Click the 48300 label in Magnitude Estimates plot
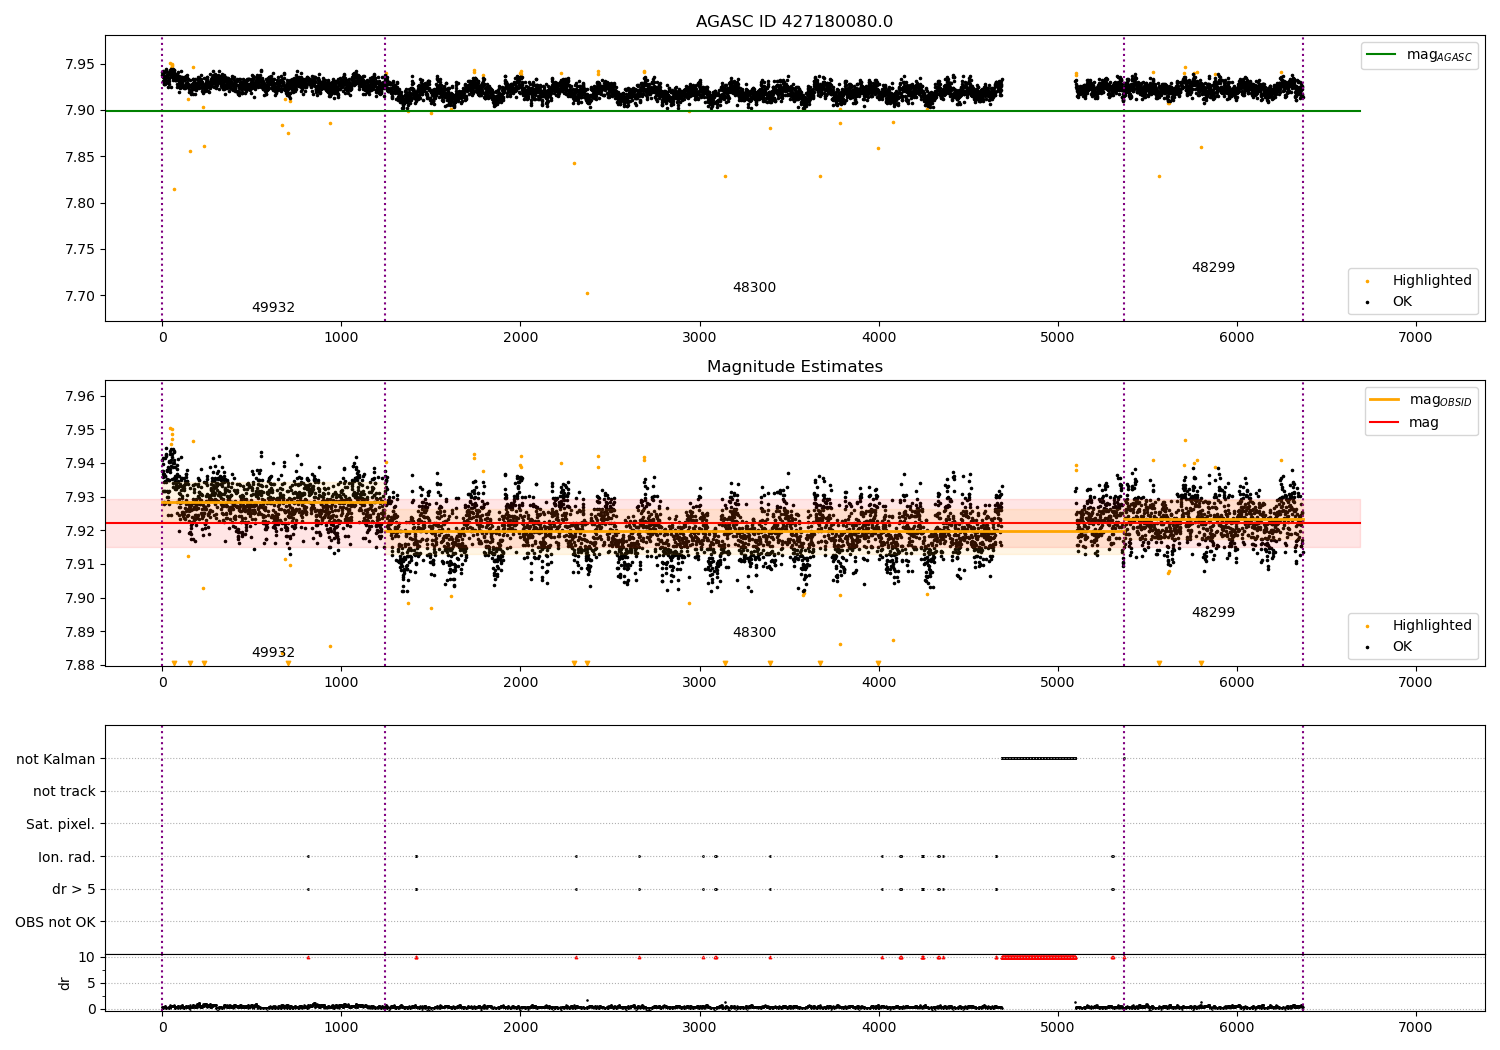The width and height of the screenshot is (1500, 1050). pos(754,633)
